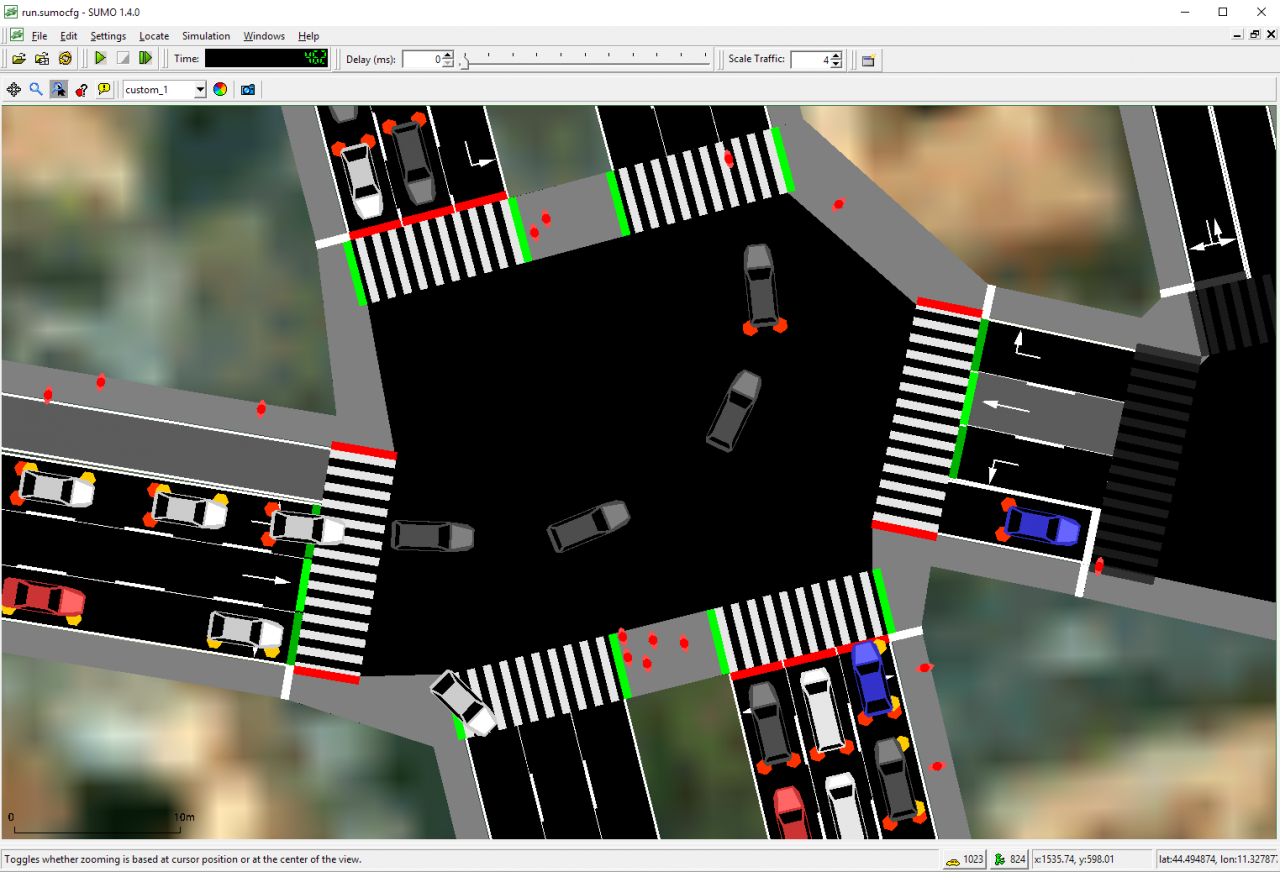
Task: Click the open simulation folder icon
Action: (x=19, y=59)
